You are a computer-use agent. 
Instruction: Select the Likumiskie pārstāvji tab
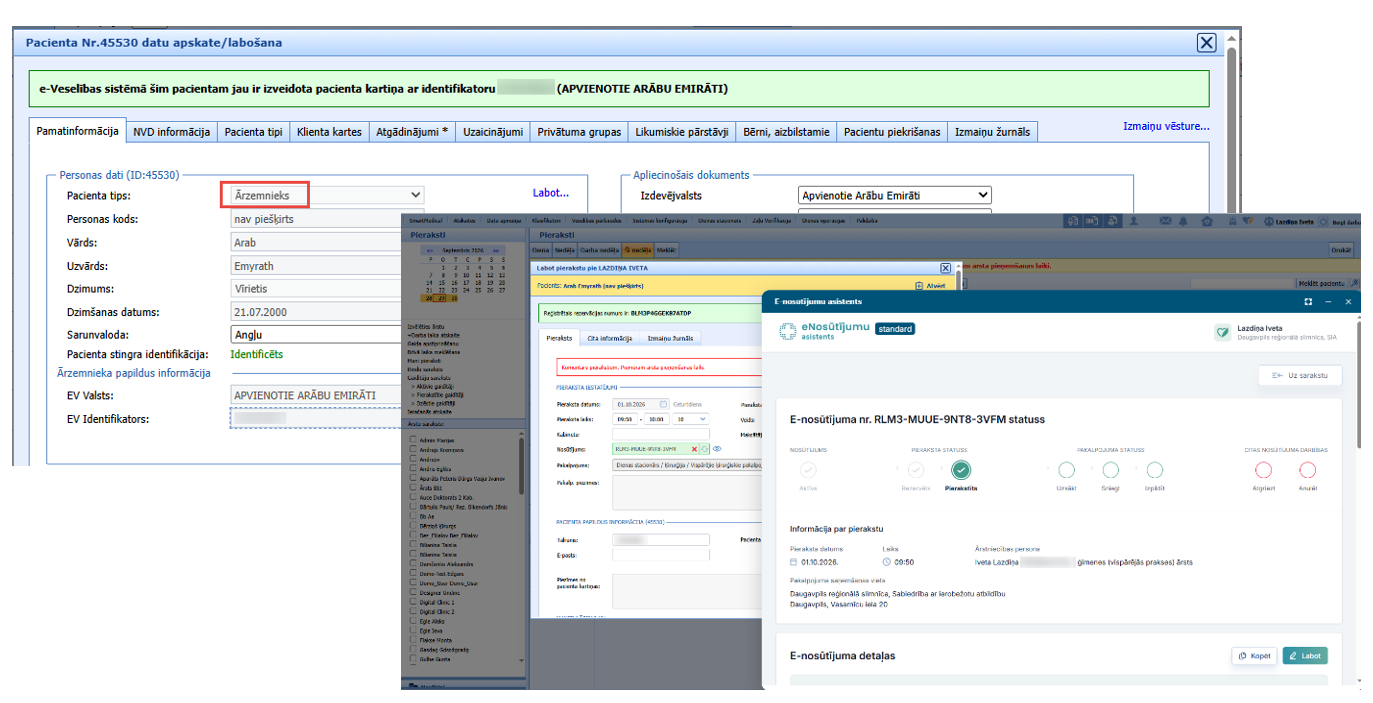(681, 132)
